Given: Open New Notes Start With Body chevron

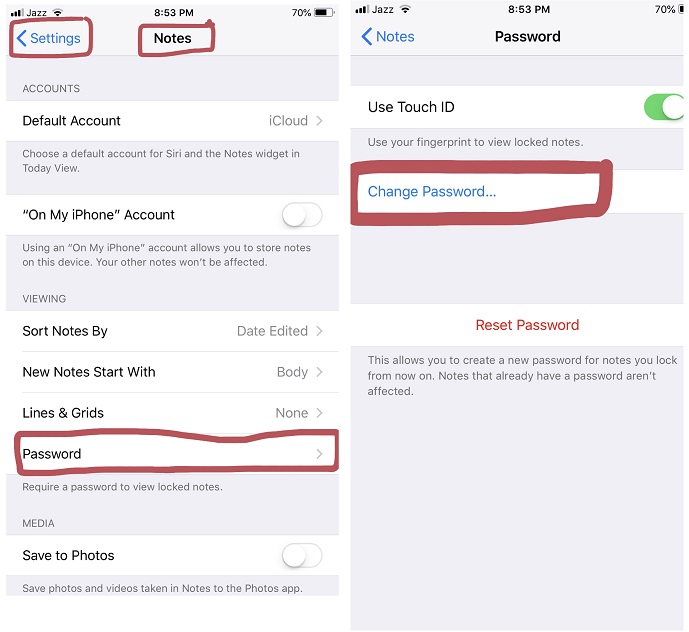Looking at the screenshot, I should tap(319, 372).
